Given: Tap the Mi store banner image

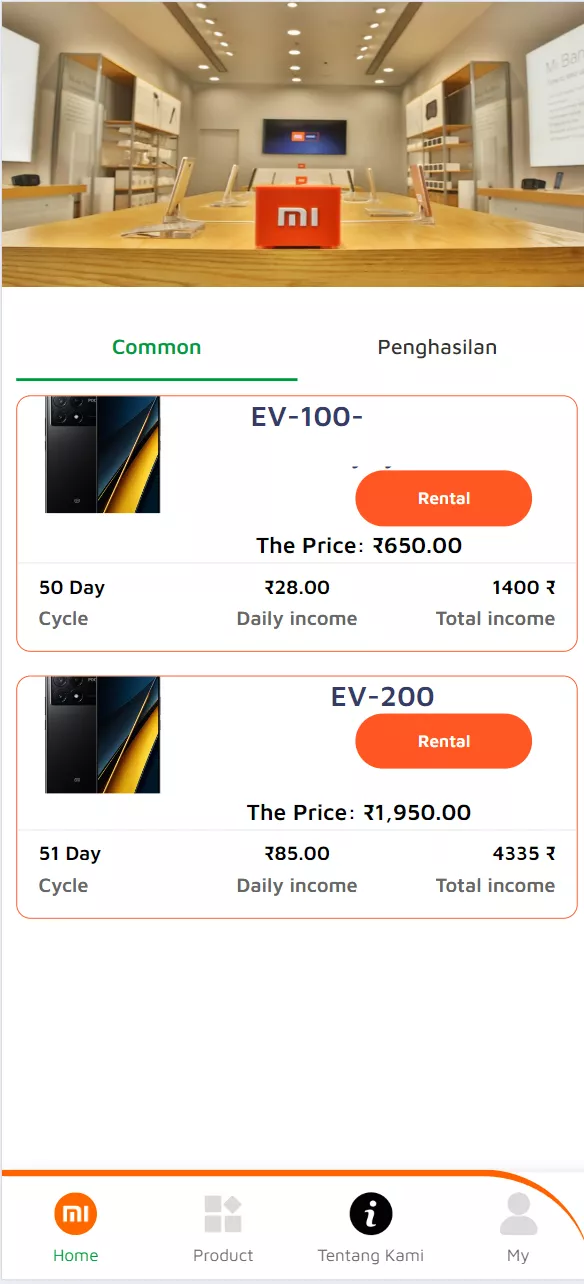Looking at the screenshot, I should [292, 144].
